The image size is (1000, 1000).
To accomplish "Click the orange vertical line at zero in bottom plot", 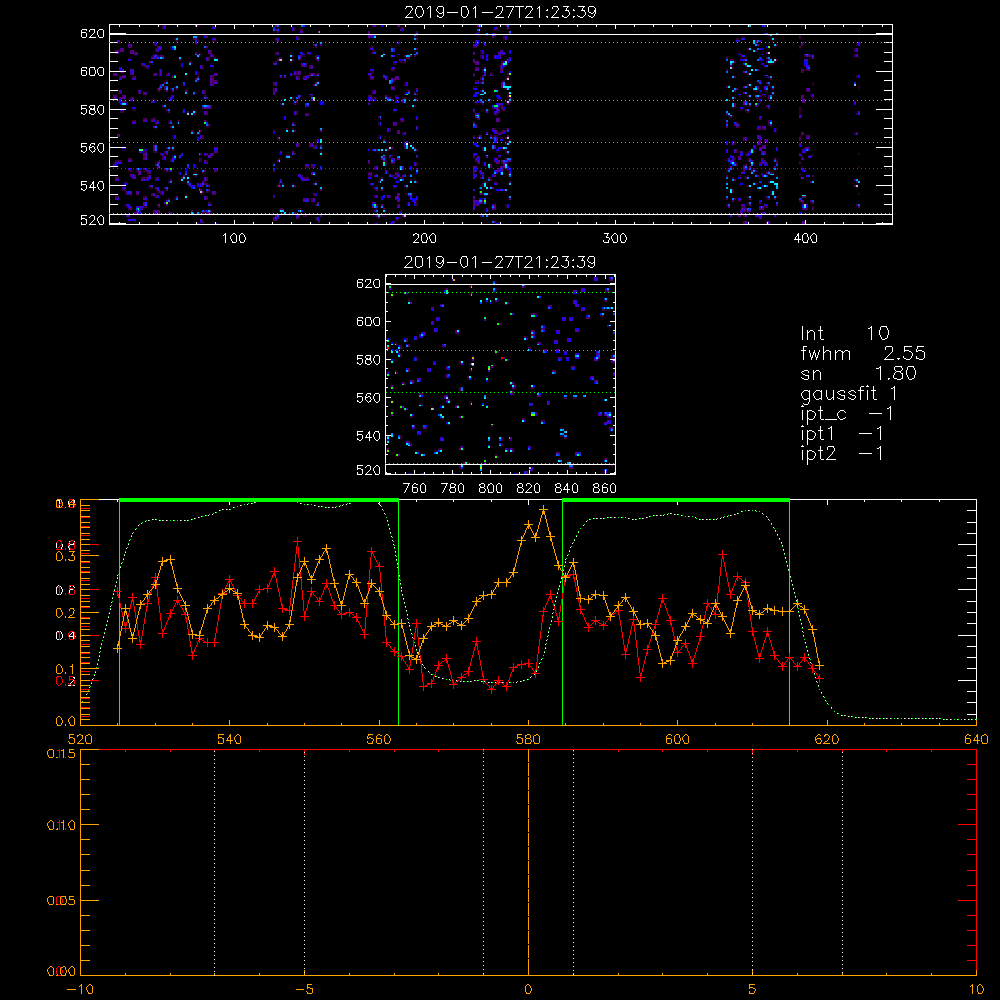I will point(528,861).
